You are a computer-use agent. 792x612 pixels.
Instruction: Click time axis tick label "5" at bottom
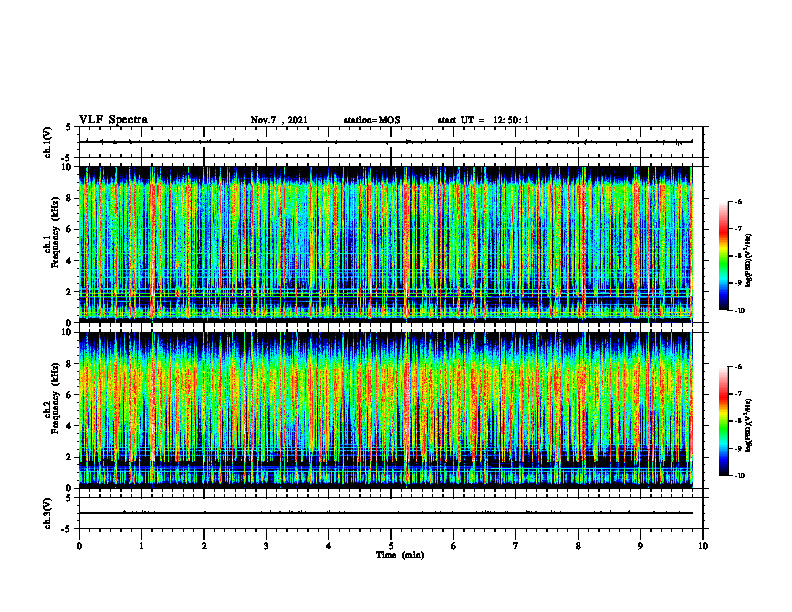click(391, 546)
